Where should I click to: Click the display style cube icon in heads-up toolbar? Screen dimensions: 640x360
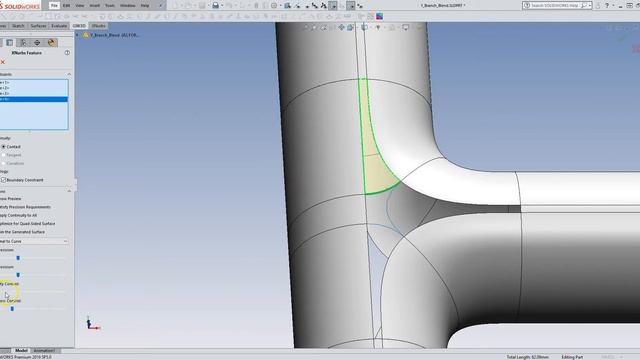pos(364,27)
